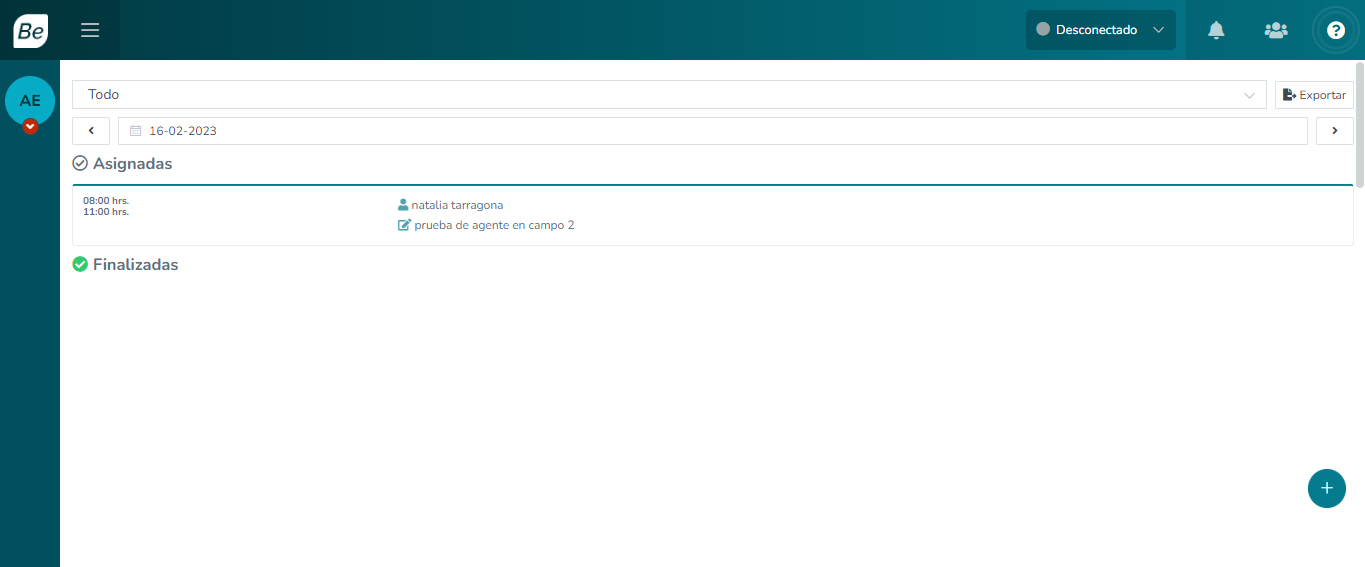Go to next day arrow
This screenshot has width=1365, height=567.
tap(1334, 131)
